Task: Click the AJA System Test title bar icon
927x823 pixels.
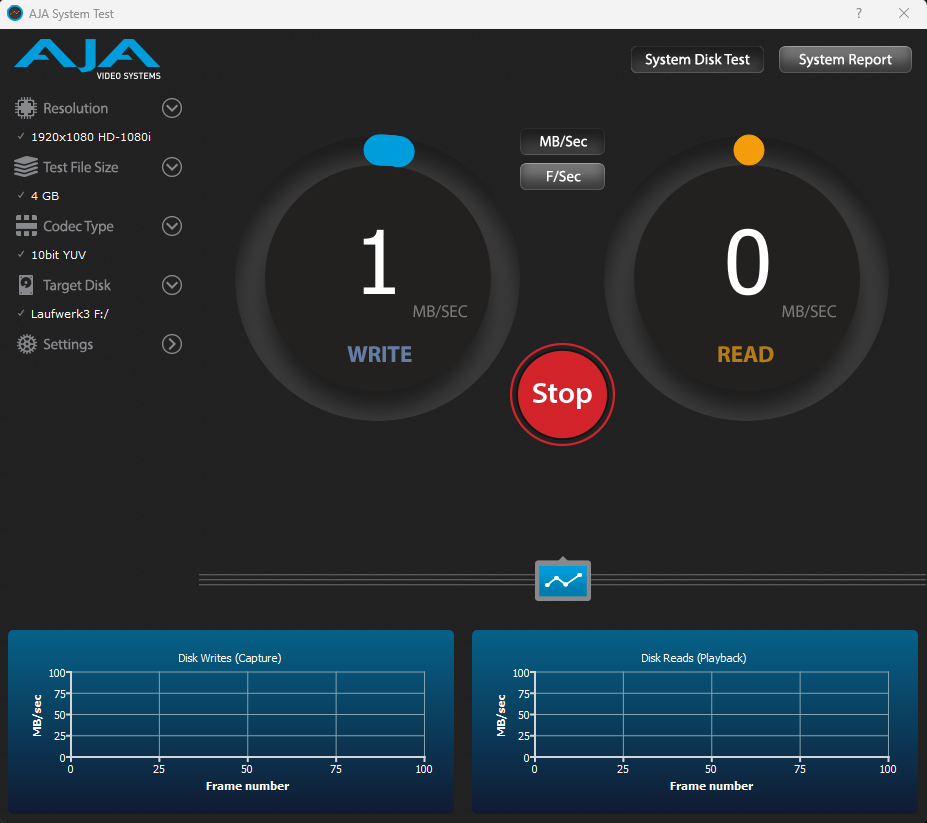Action: [15, 13]
